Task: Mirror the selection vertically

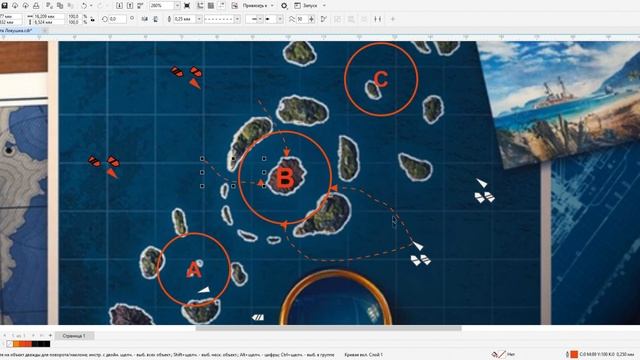Action: (156, 19)
